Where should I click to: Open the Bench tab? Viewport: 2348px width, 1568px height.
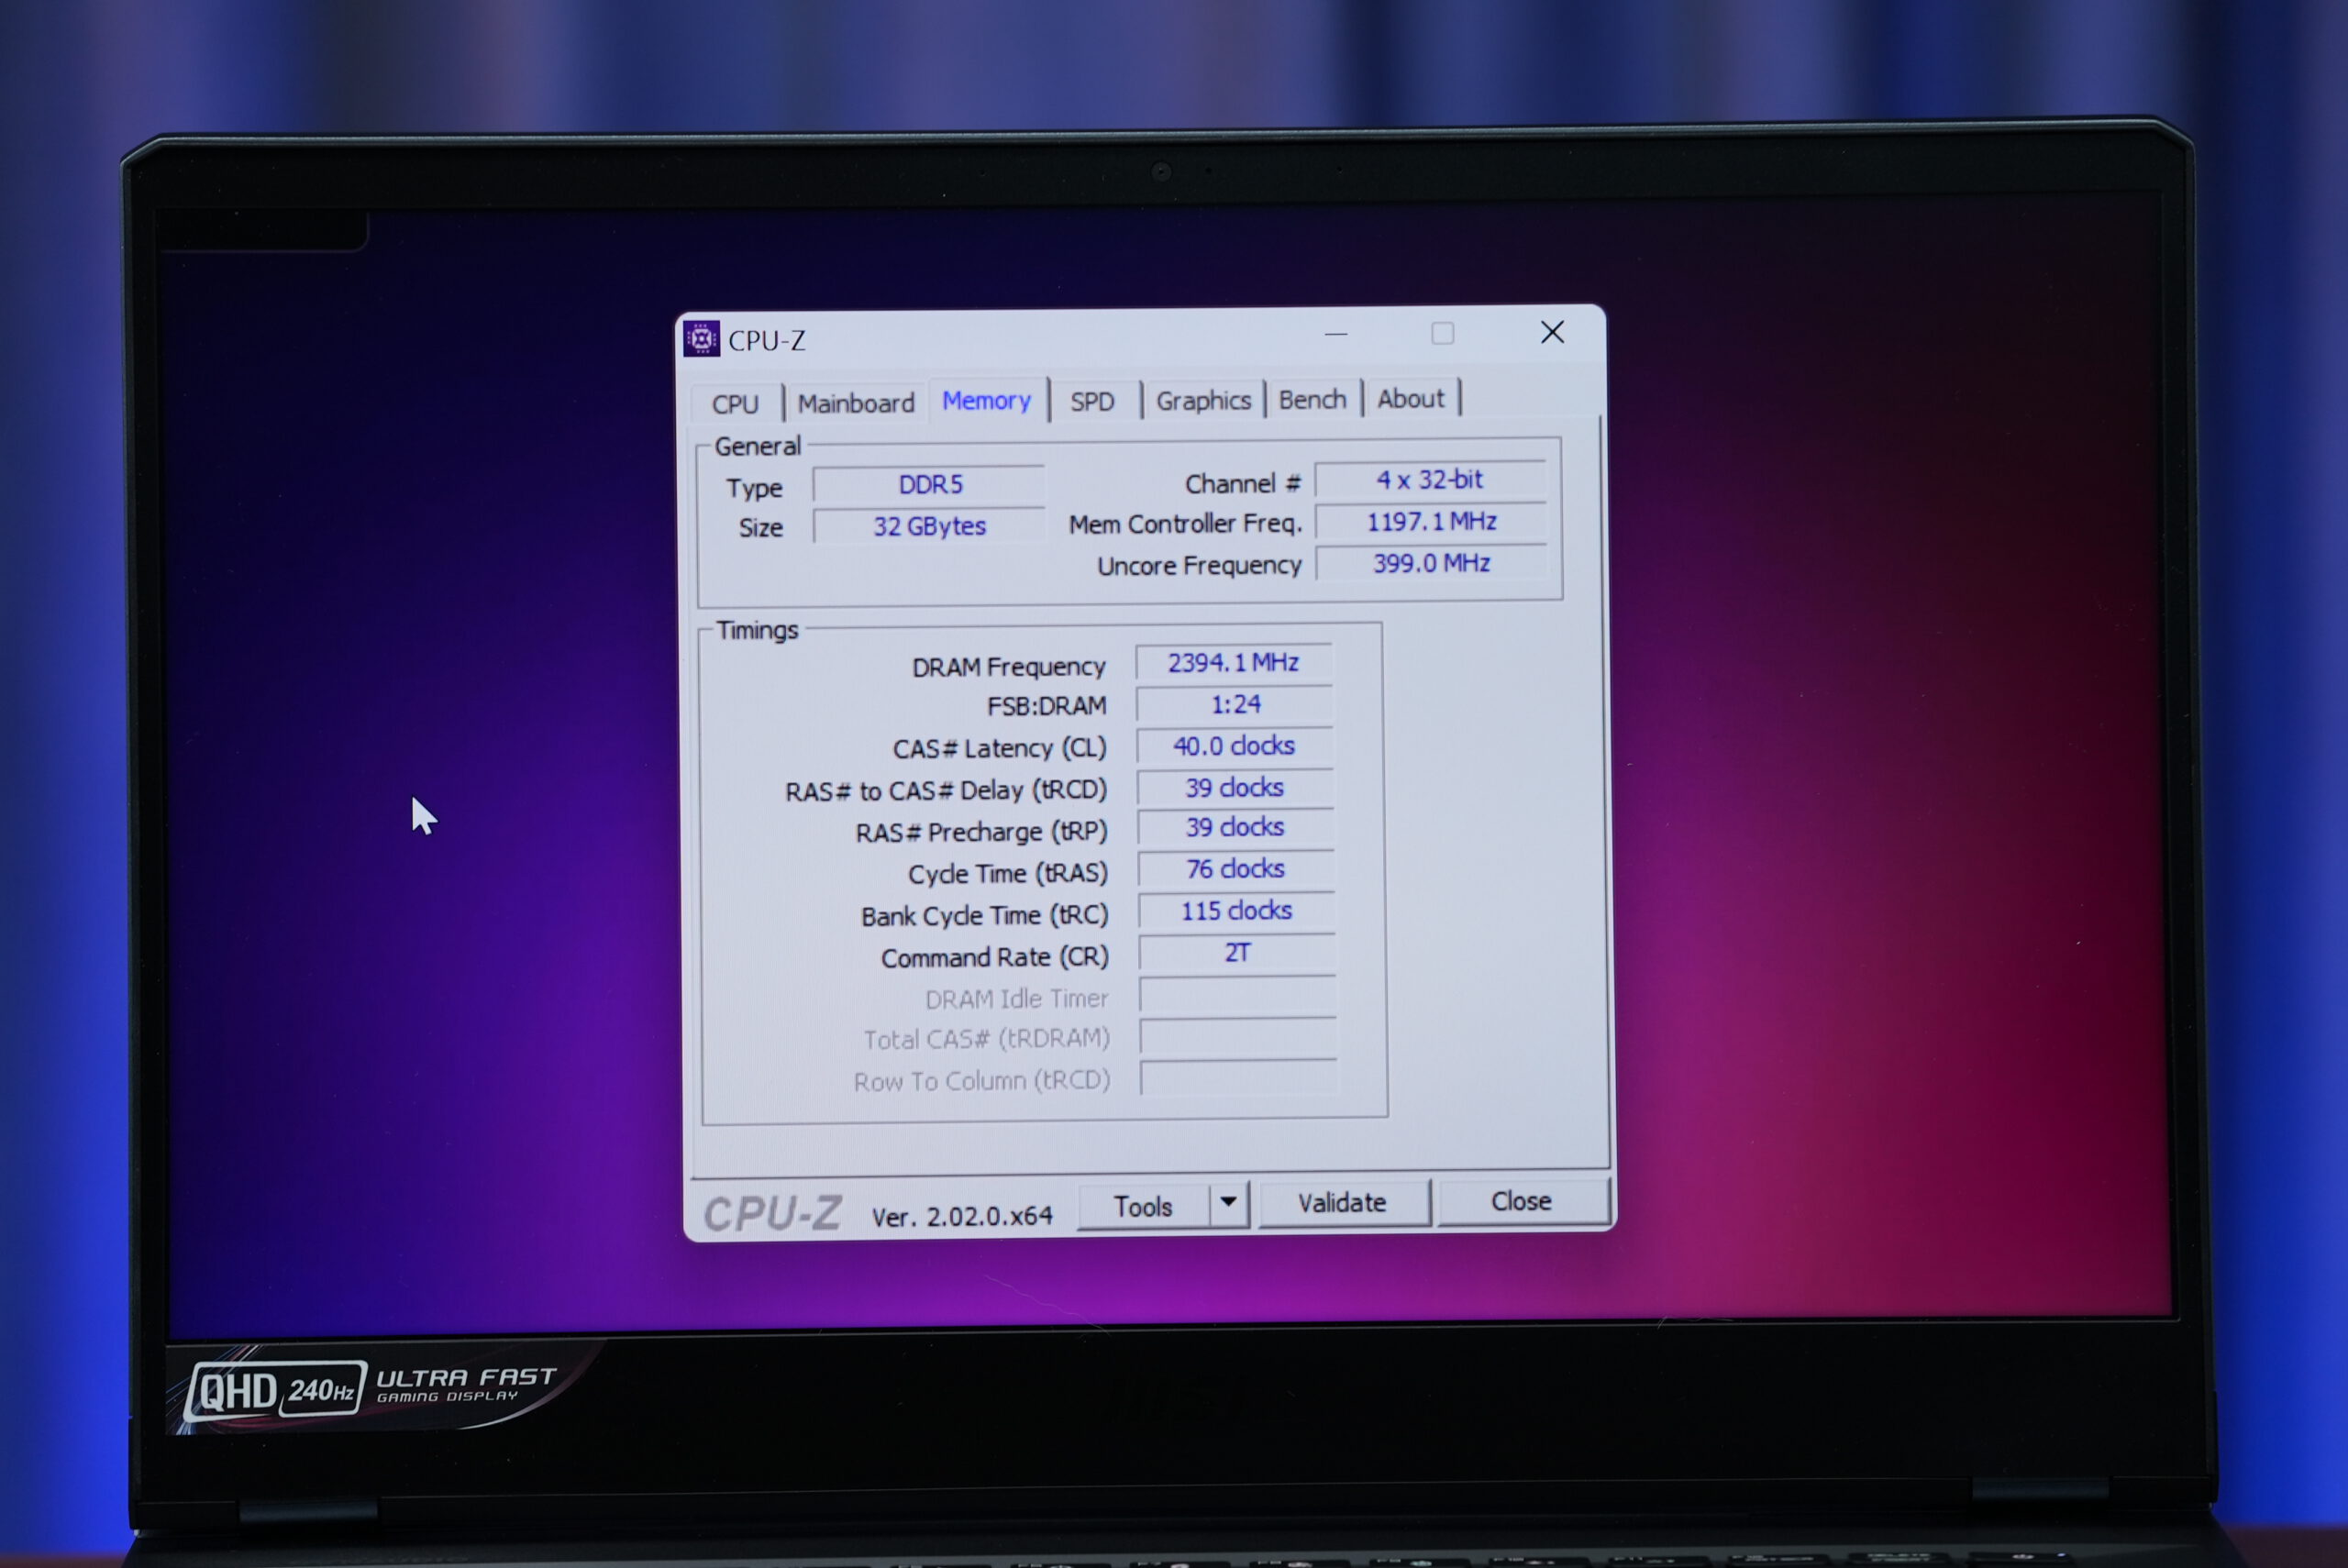(x=1312, y=399)
